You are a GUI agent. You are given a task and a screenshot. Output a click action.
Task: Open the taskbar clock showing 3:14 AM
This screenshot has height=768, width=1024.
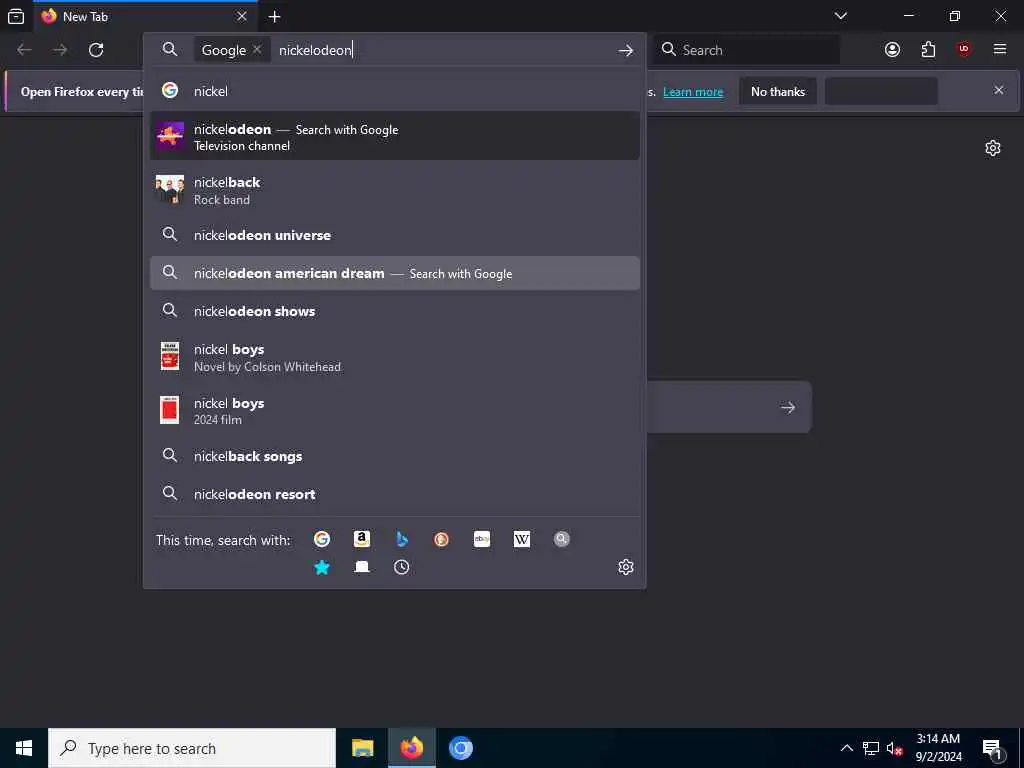[938, 748]
